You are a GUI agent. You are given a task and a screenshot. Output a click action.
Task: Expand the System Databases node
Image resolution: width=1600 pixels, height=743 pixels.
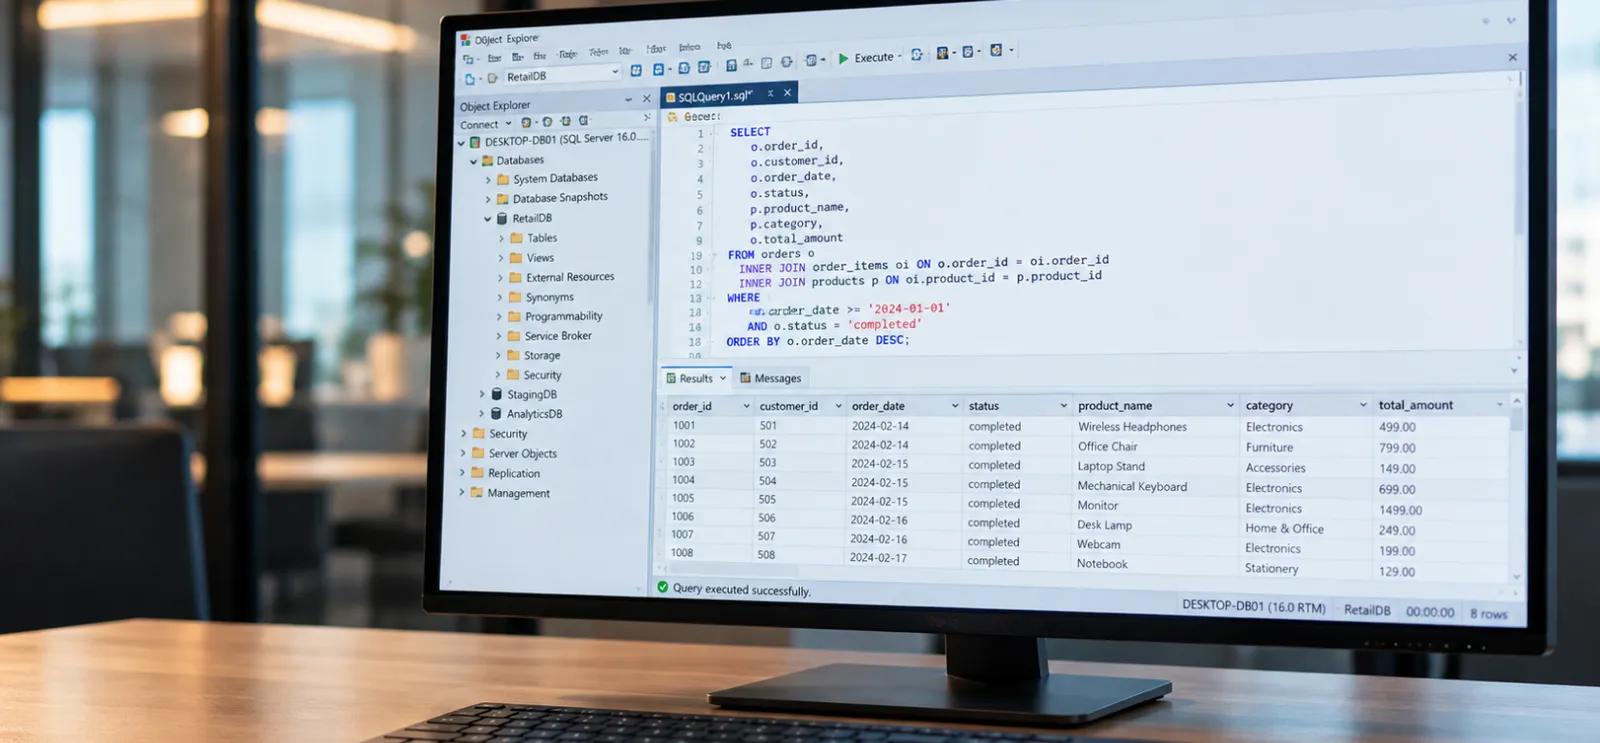coord(488,180)
